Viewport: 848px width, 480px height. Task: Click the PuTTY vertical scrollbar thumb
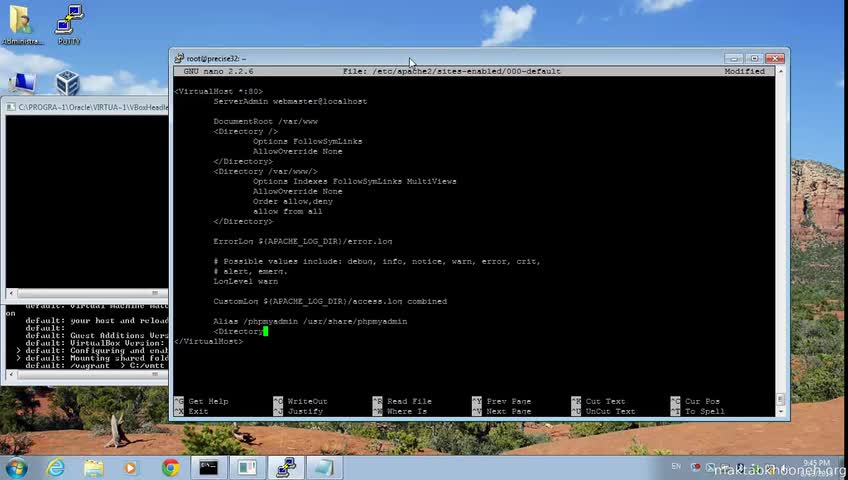click(x=780, y=399)
